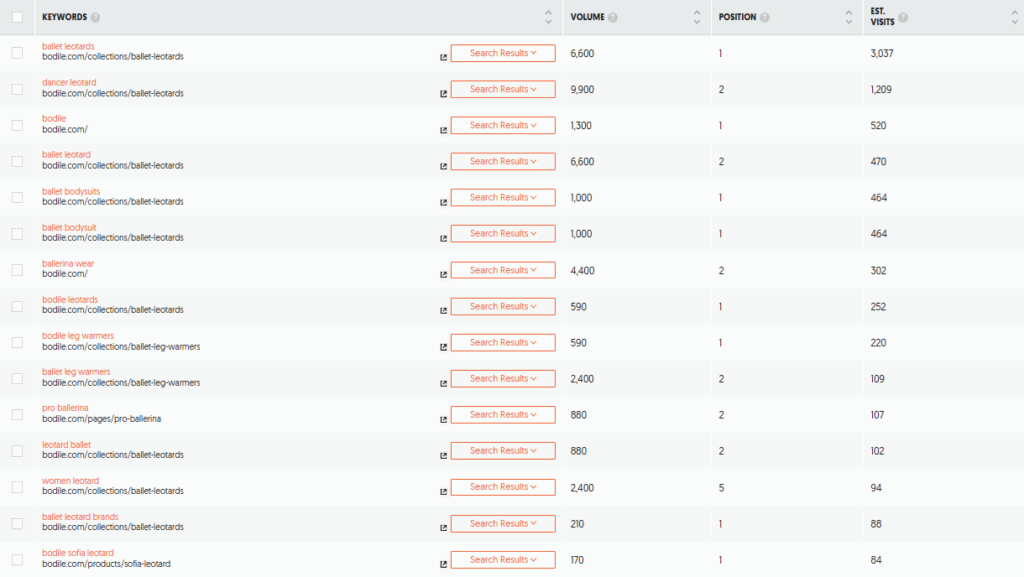Visit the 'bodile leg warmers' keyword link
Image resolution: width=1024 pixels, height=577 pixels.
coord(78,335)
